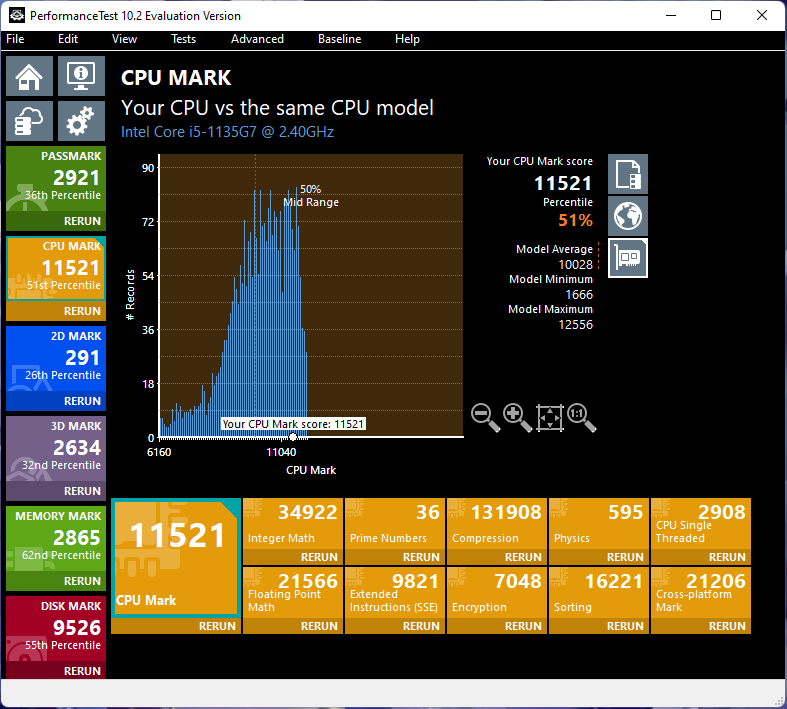Select the CPU Mark 11521 sidebar tile
The height and width of the screenshot is (709, 787).
(x=56, y=268)
